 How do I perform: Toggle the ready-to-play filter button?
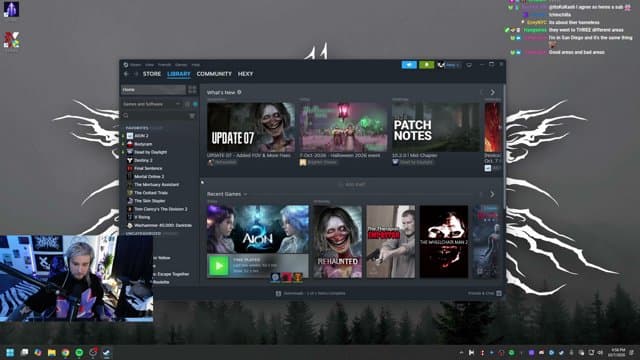click(195, 104)
